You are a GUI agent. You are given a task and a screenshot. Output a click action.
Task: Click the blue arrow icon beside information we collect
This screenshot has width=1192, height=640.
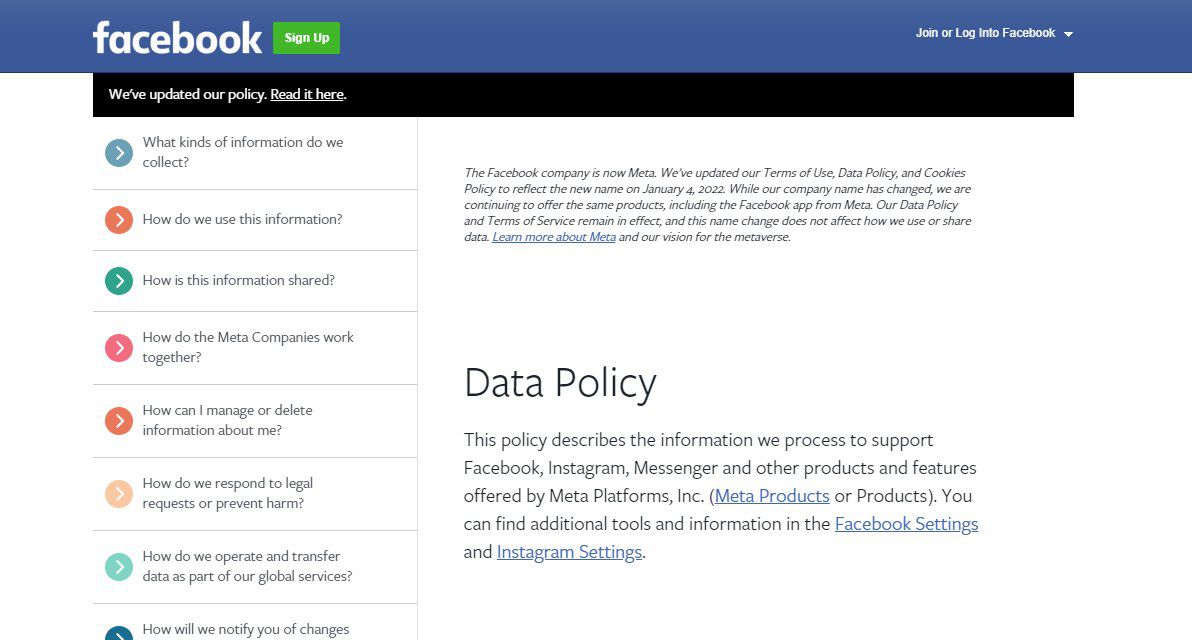coord(118,153)
